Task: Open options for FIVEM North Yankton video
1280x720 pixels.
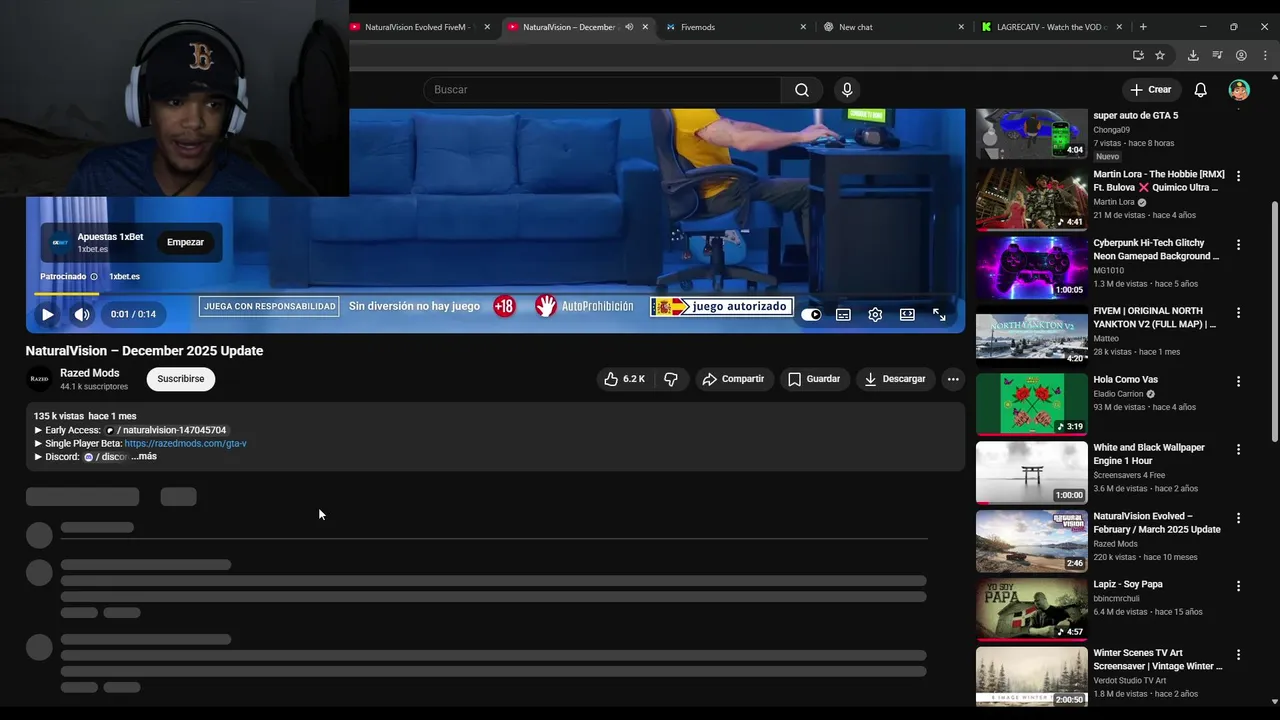Action: point(1238,313)
